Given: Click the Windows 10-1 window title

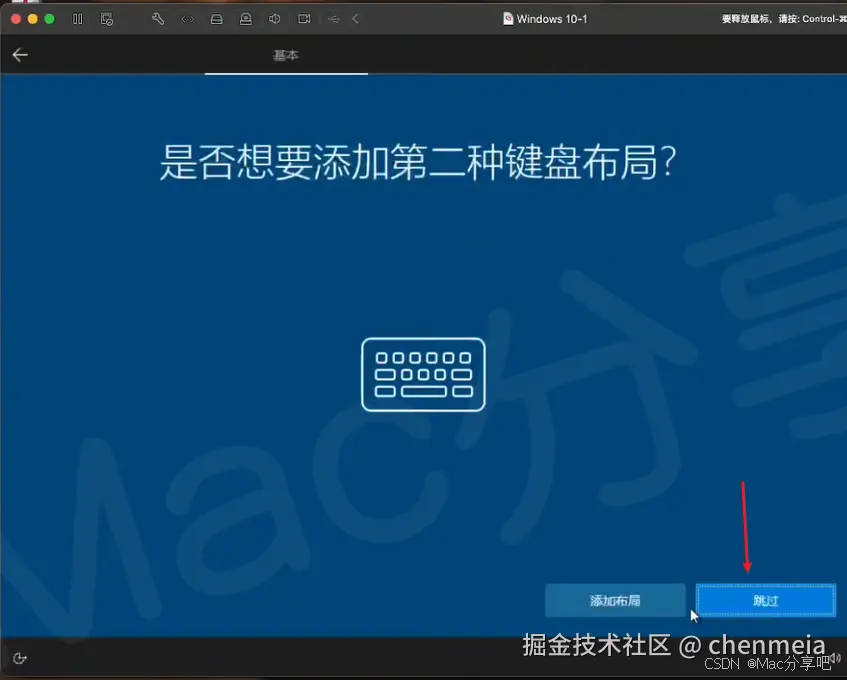Looking at the screenshot, I should click(x=553, y=18).
